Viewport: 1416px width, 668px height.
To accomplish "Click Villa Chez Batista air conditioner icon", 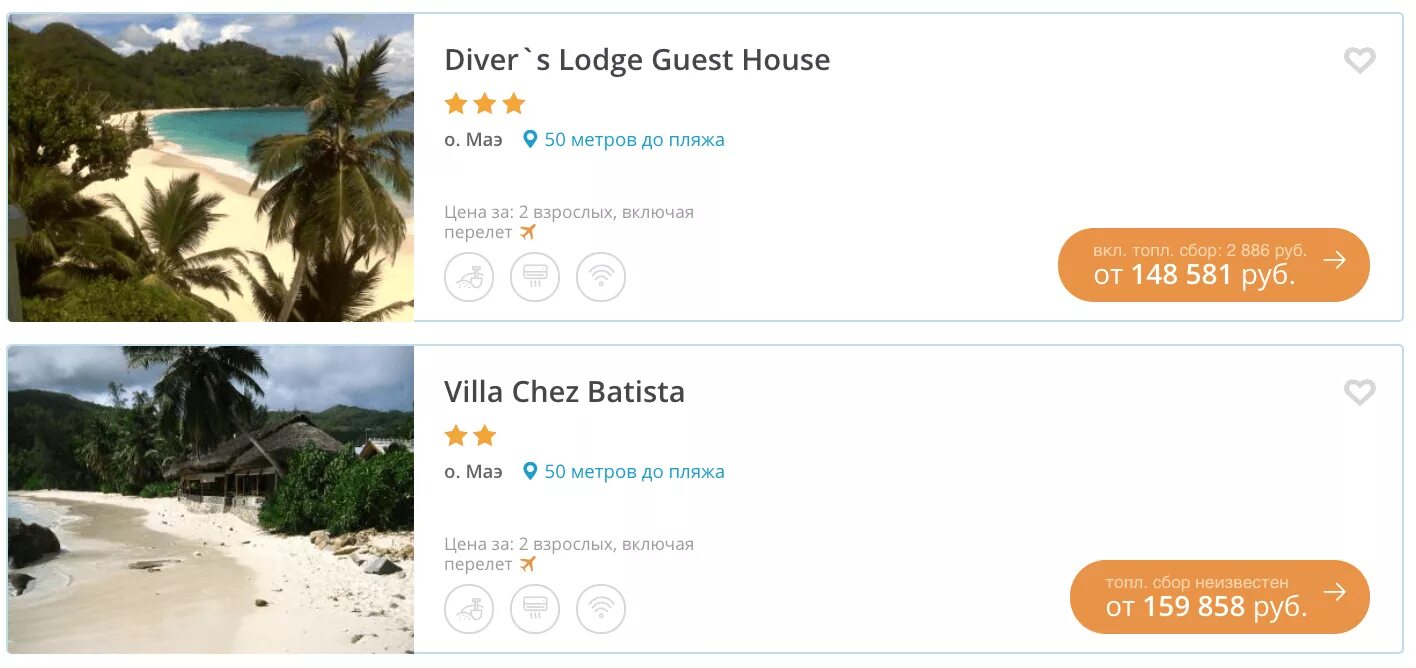I will (x=535, y=609).
